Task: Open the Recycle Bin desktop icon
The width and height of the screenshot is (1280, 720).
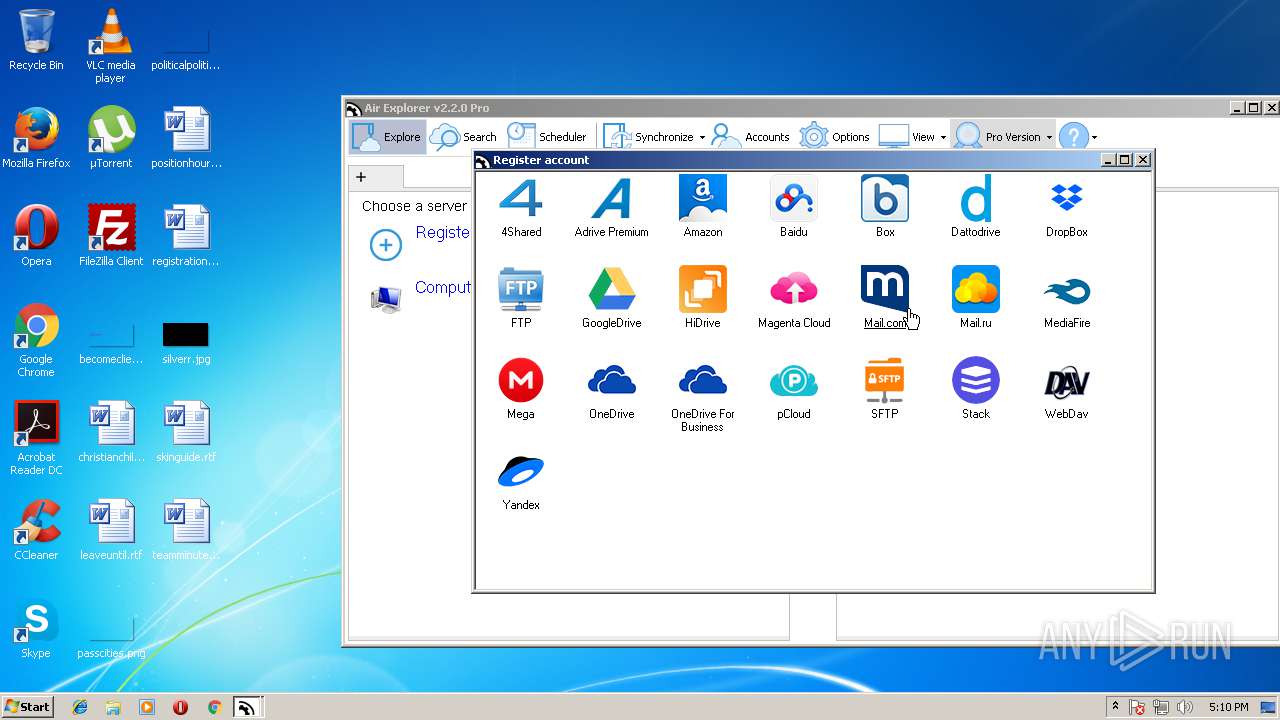Action: [x=36, y=40]
